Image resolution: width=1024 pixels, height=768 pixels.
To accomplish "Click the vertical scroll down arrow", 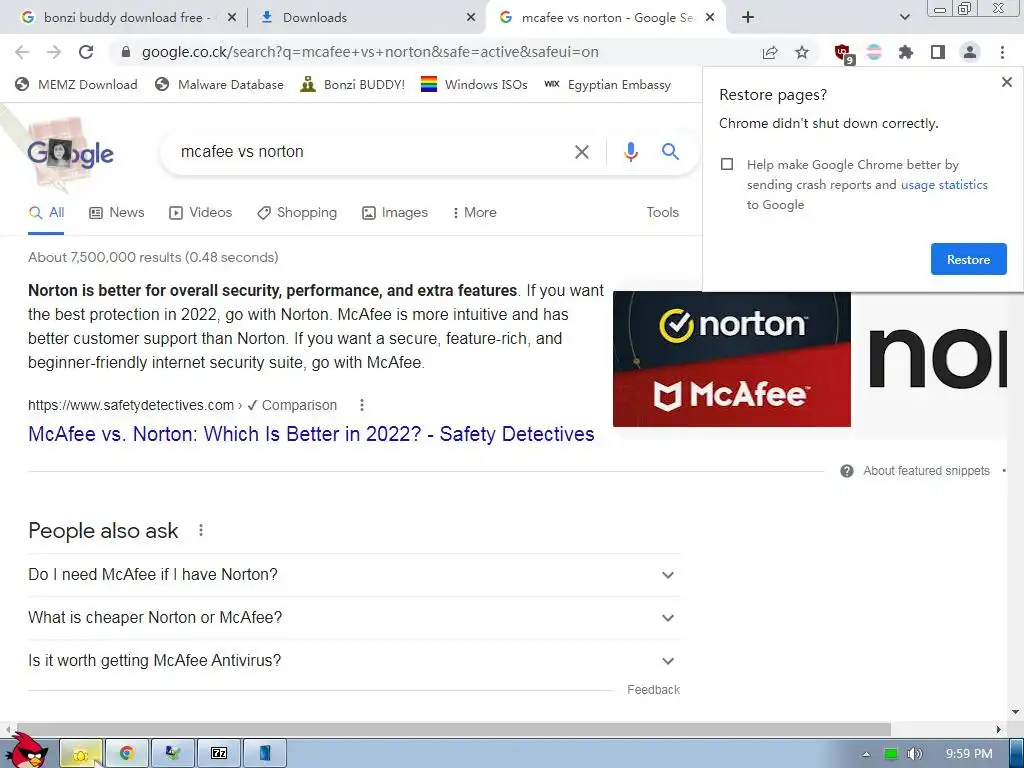I will tap(1016, 712).
